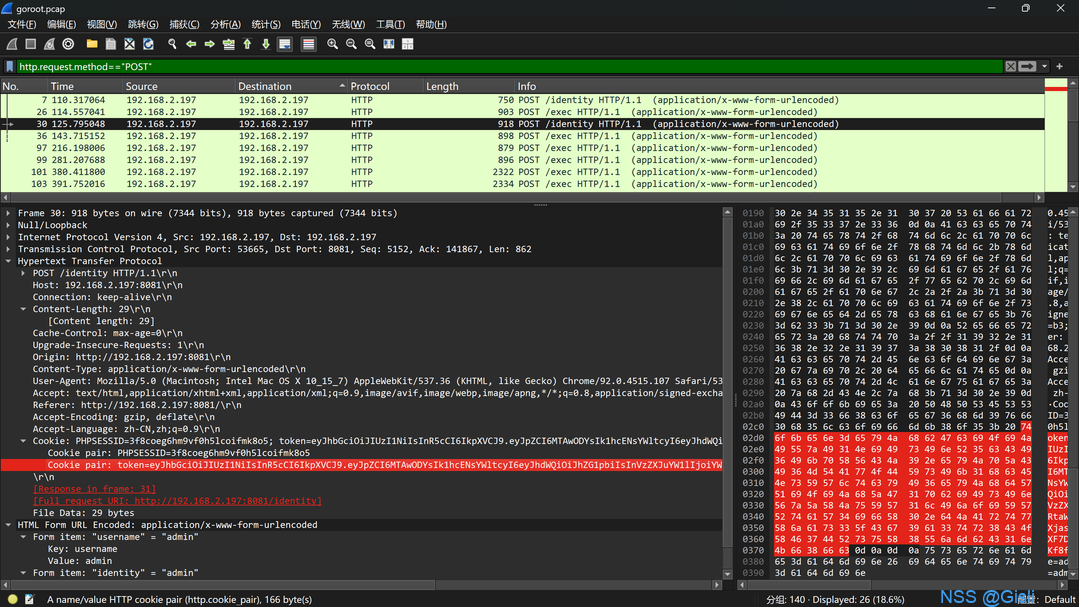Select packet 99 POST /exec row
The image size is (1079, 607).
point(523,160)
